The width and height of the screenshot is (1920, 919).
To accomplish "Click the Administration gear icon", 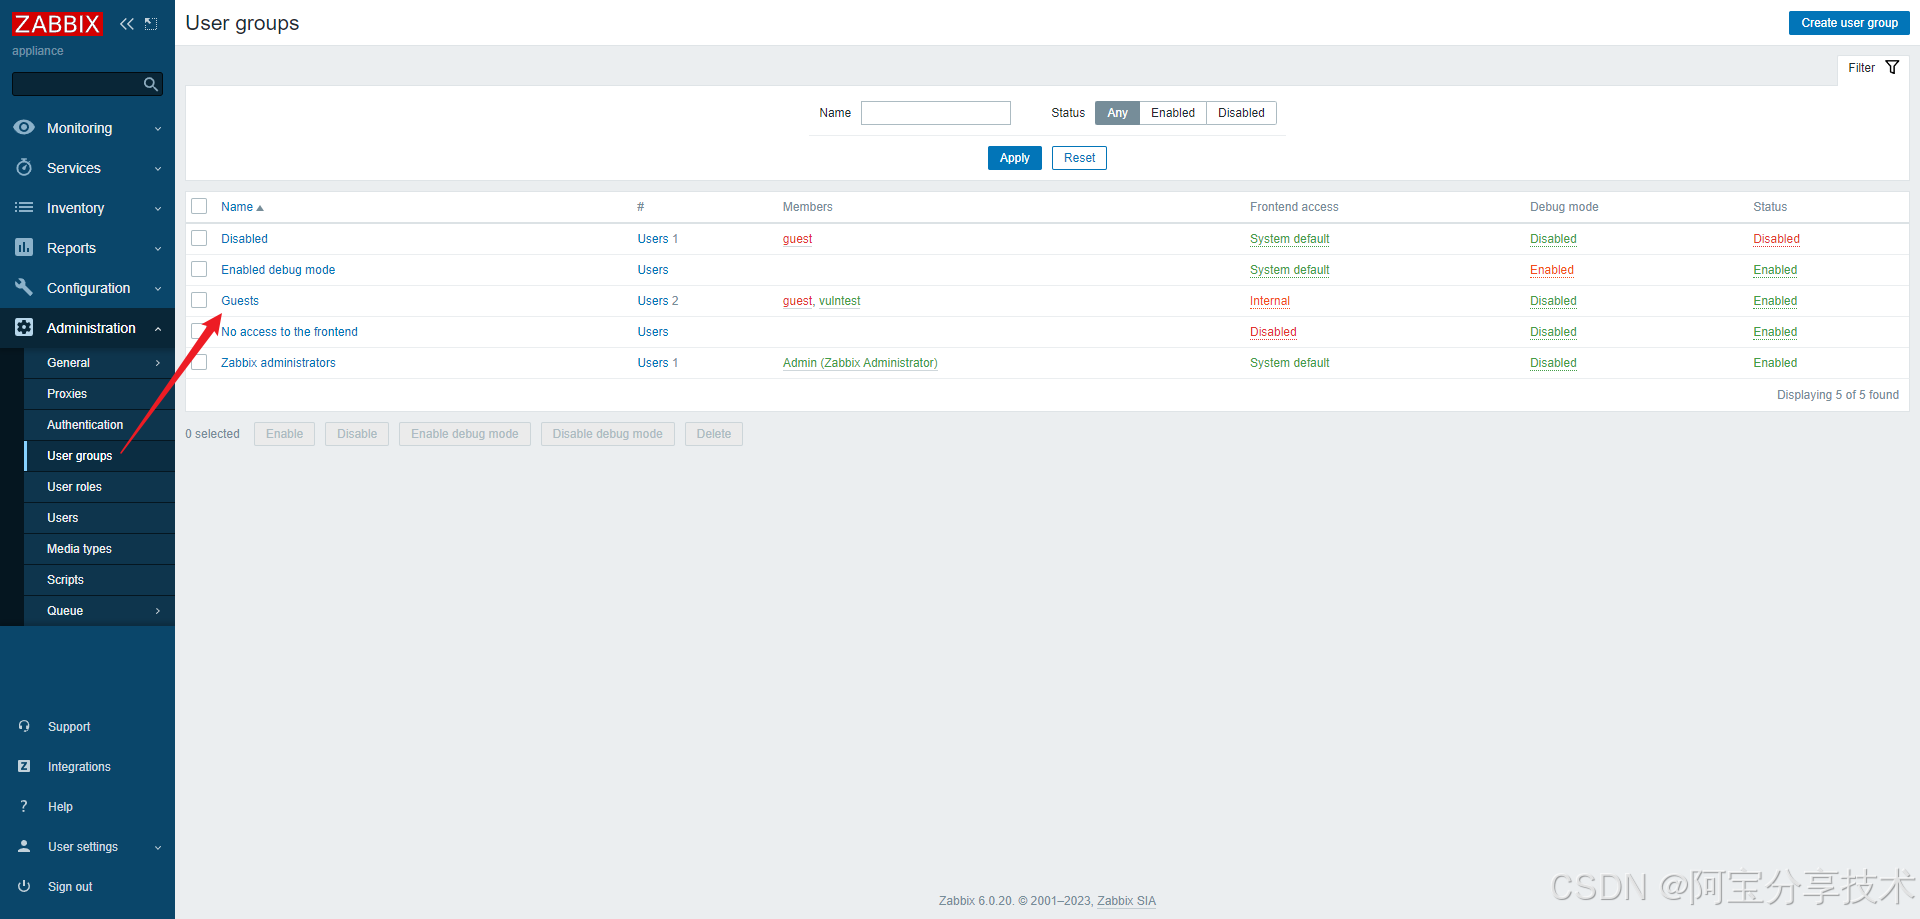I will (24, 328).
